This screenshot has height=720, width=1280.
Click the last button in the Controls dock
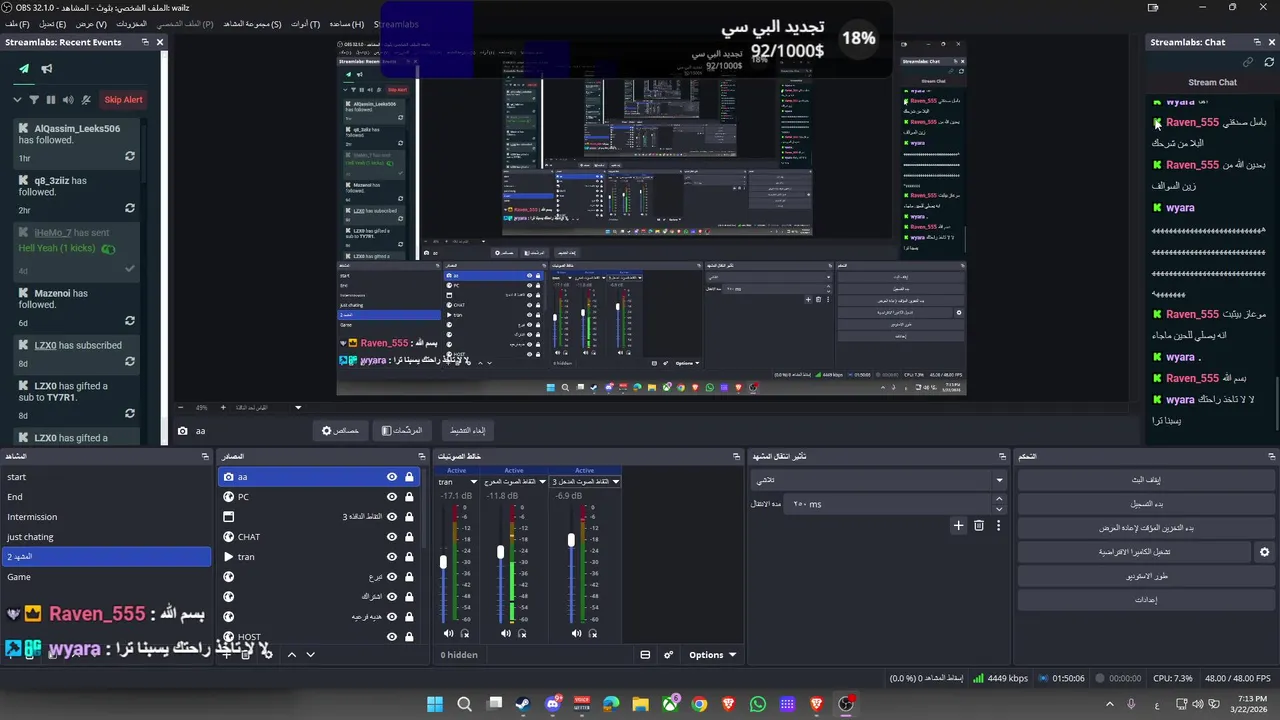pyautogui.click(x=1145, y=600)
